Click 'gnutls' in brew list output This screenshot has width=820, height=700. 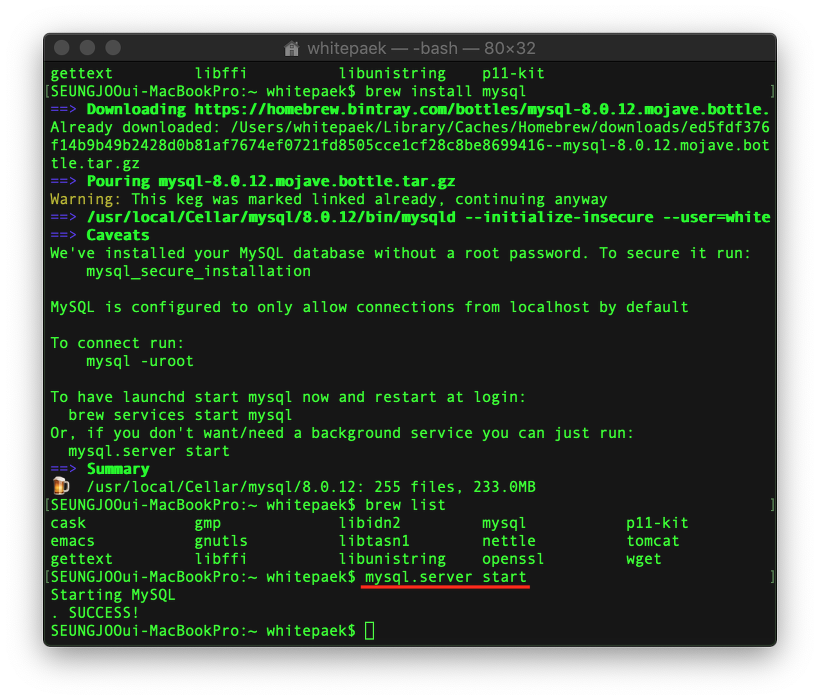coord(221,541)
